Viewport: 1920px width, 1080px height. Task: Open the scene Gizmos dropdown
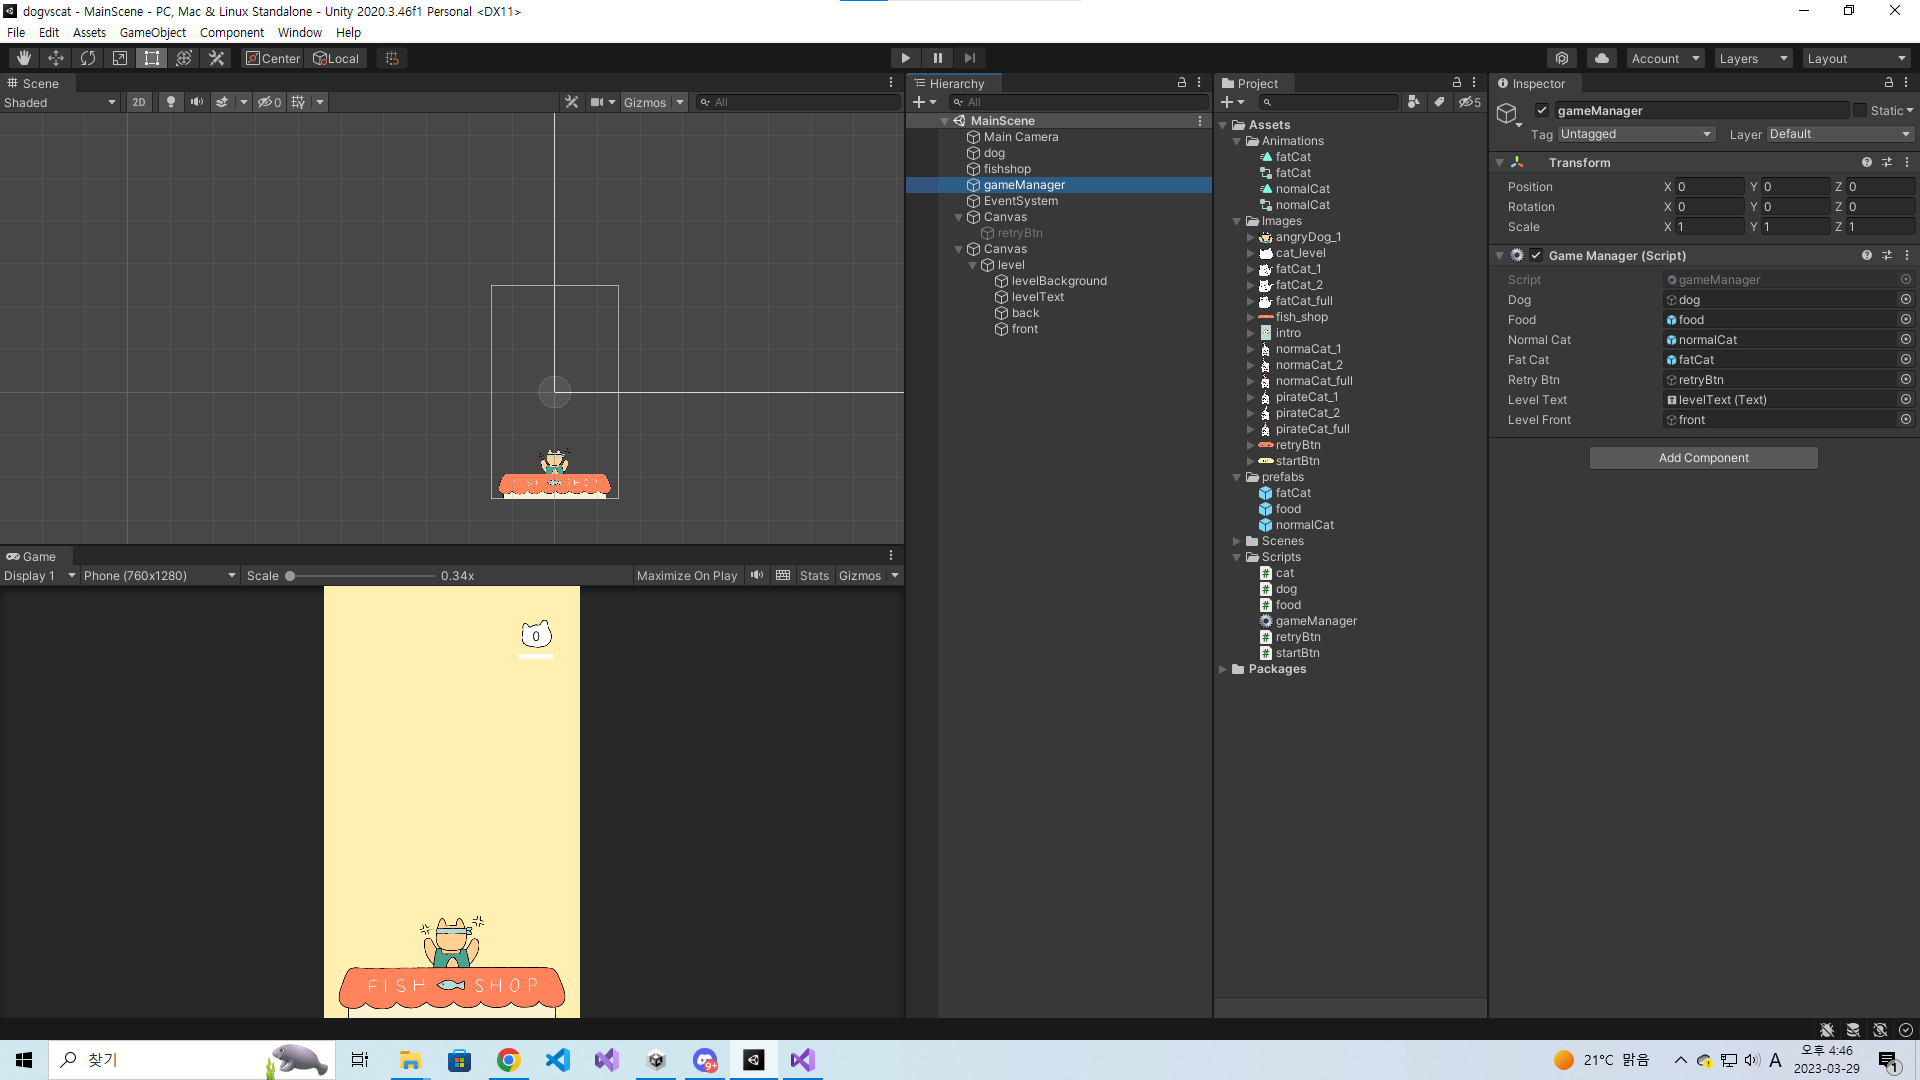pyautogui.click(x=654, y=102)
